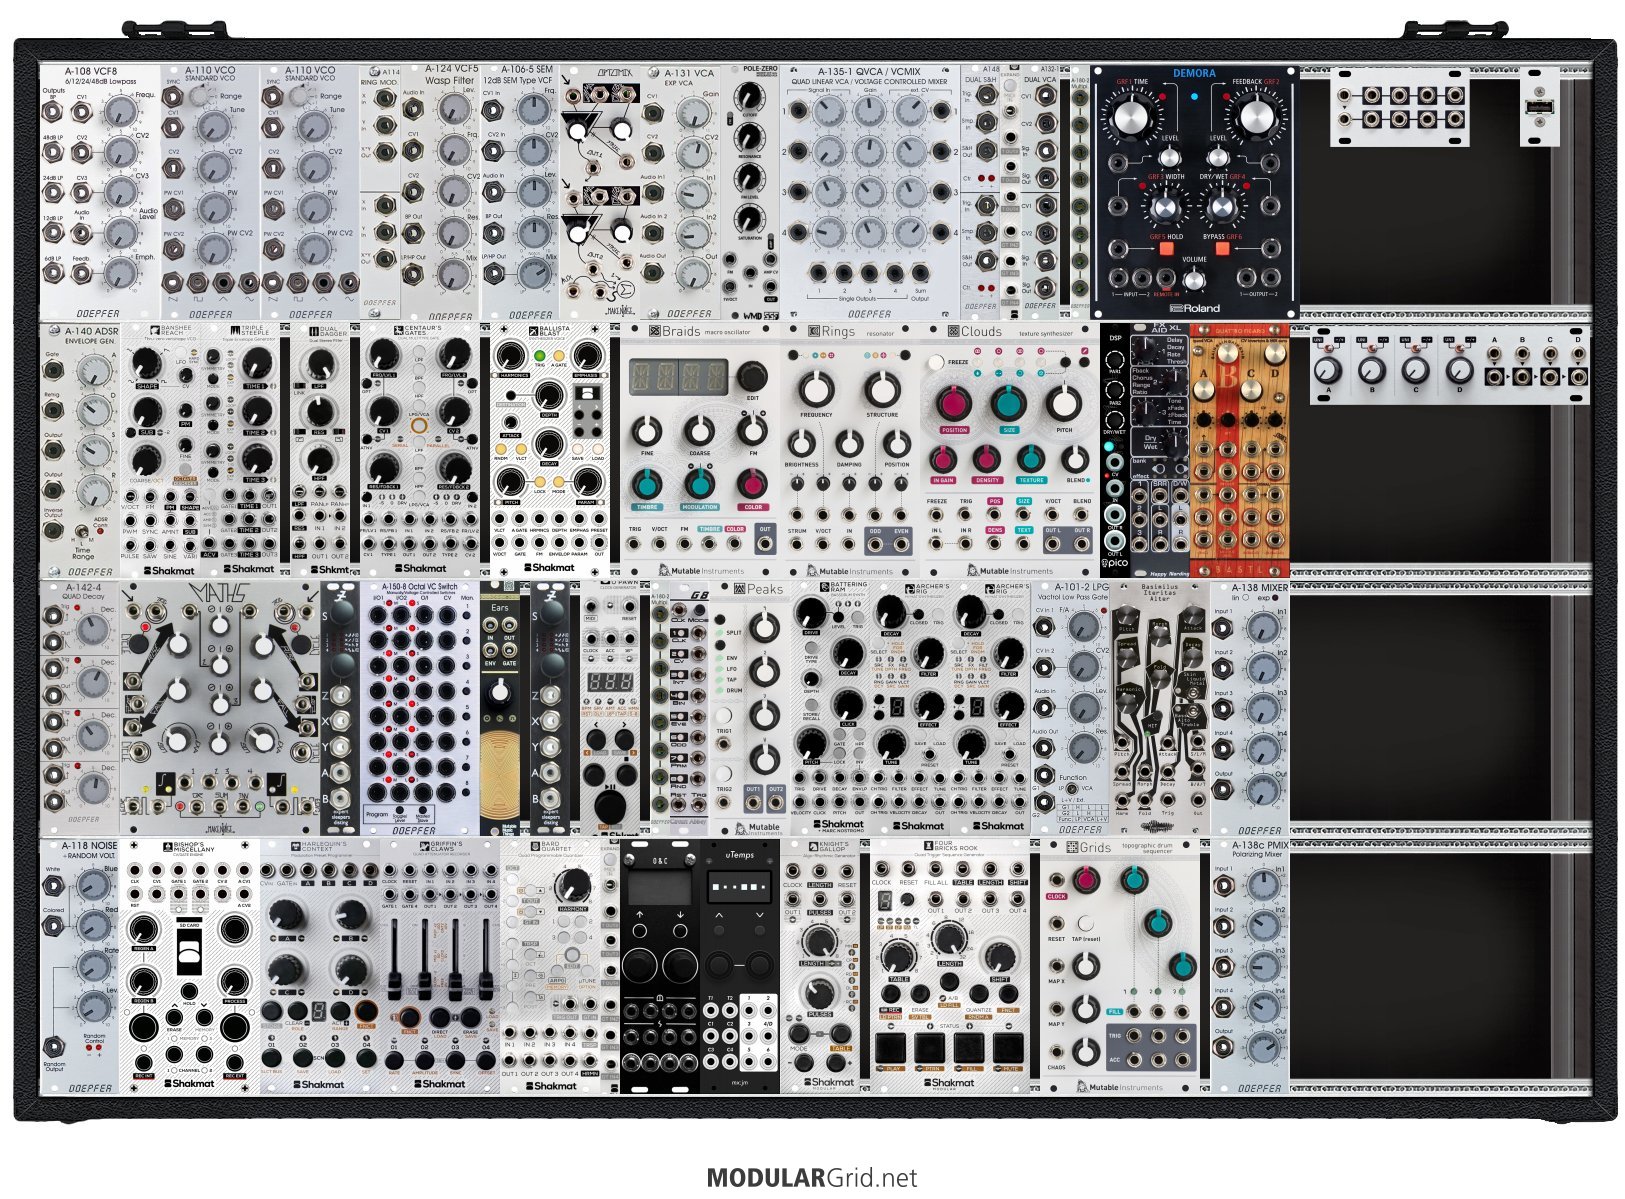Click the Rings DAMPING knob
The width and height of the screenshot is (1625, 1199).
pos(849,443)
